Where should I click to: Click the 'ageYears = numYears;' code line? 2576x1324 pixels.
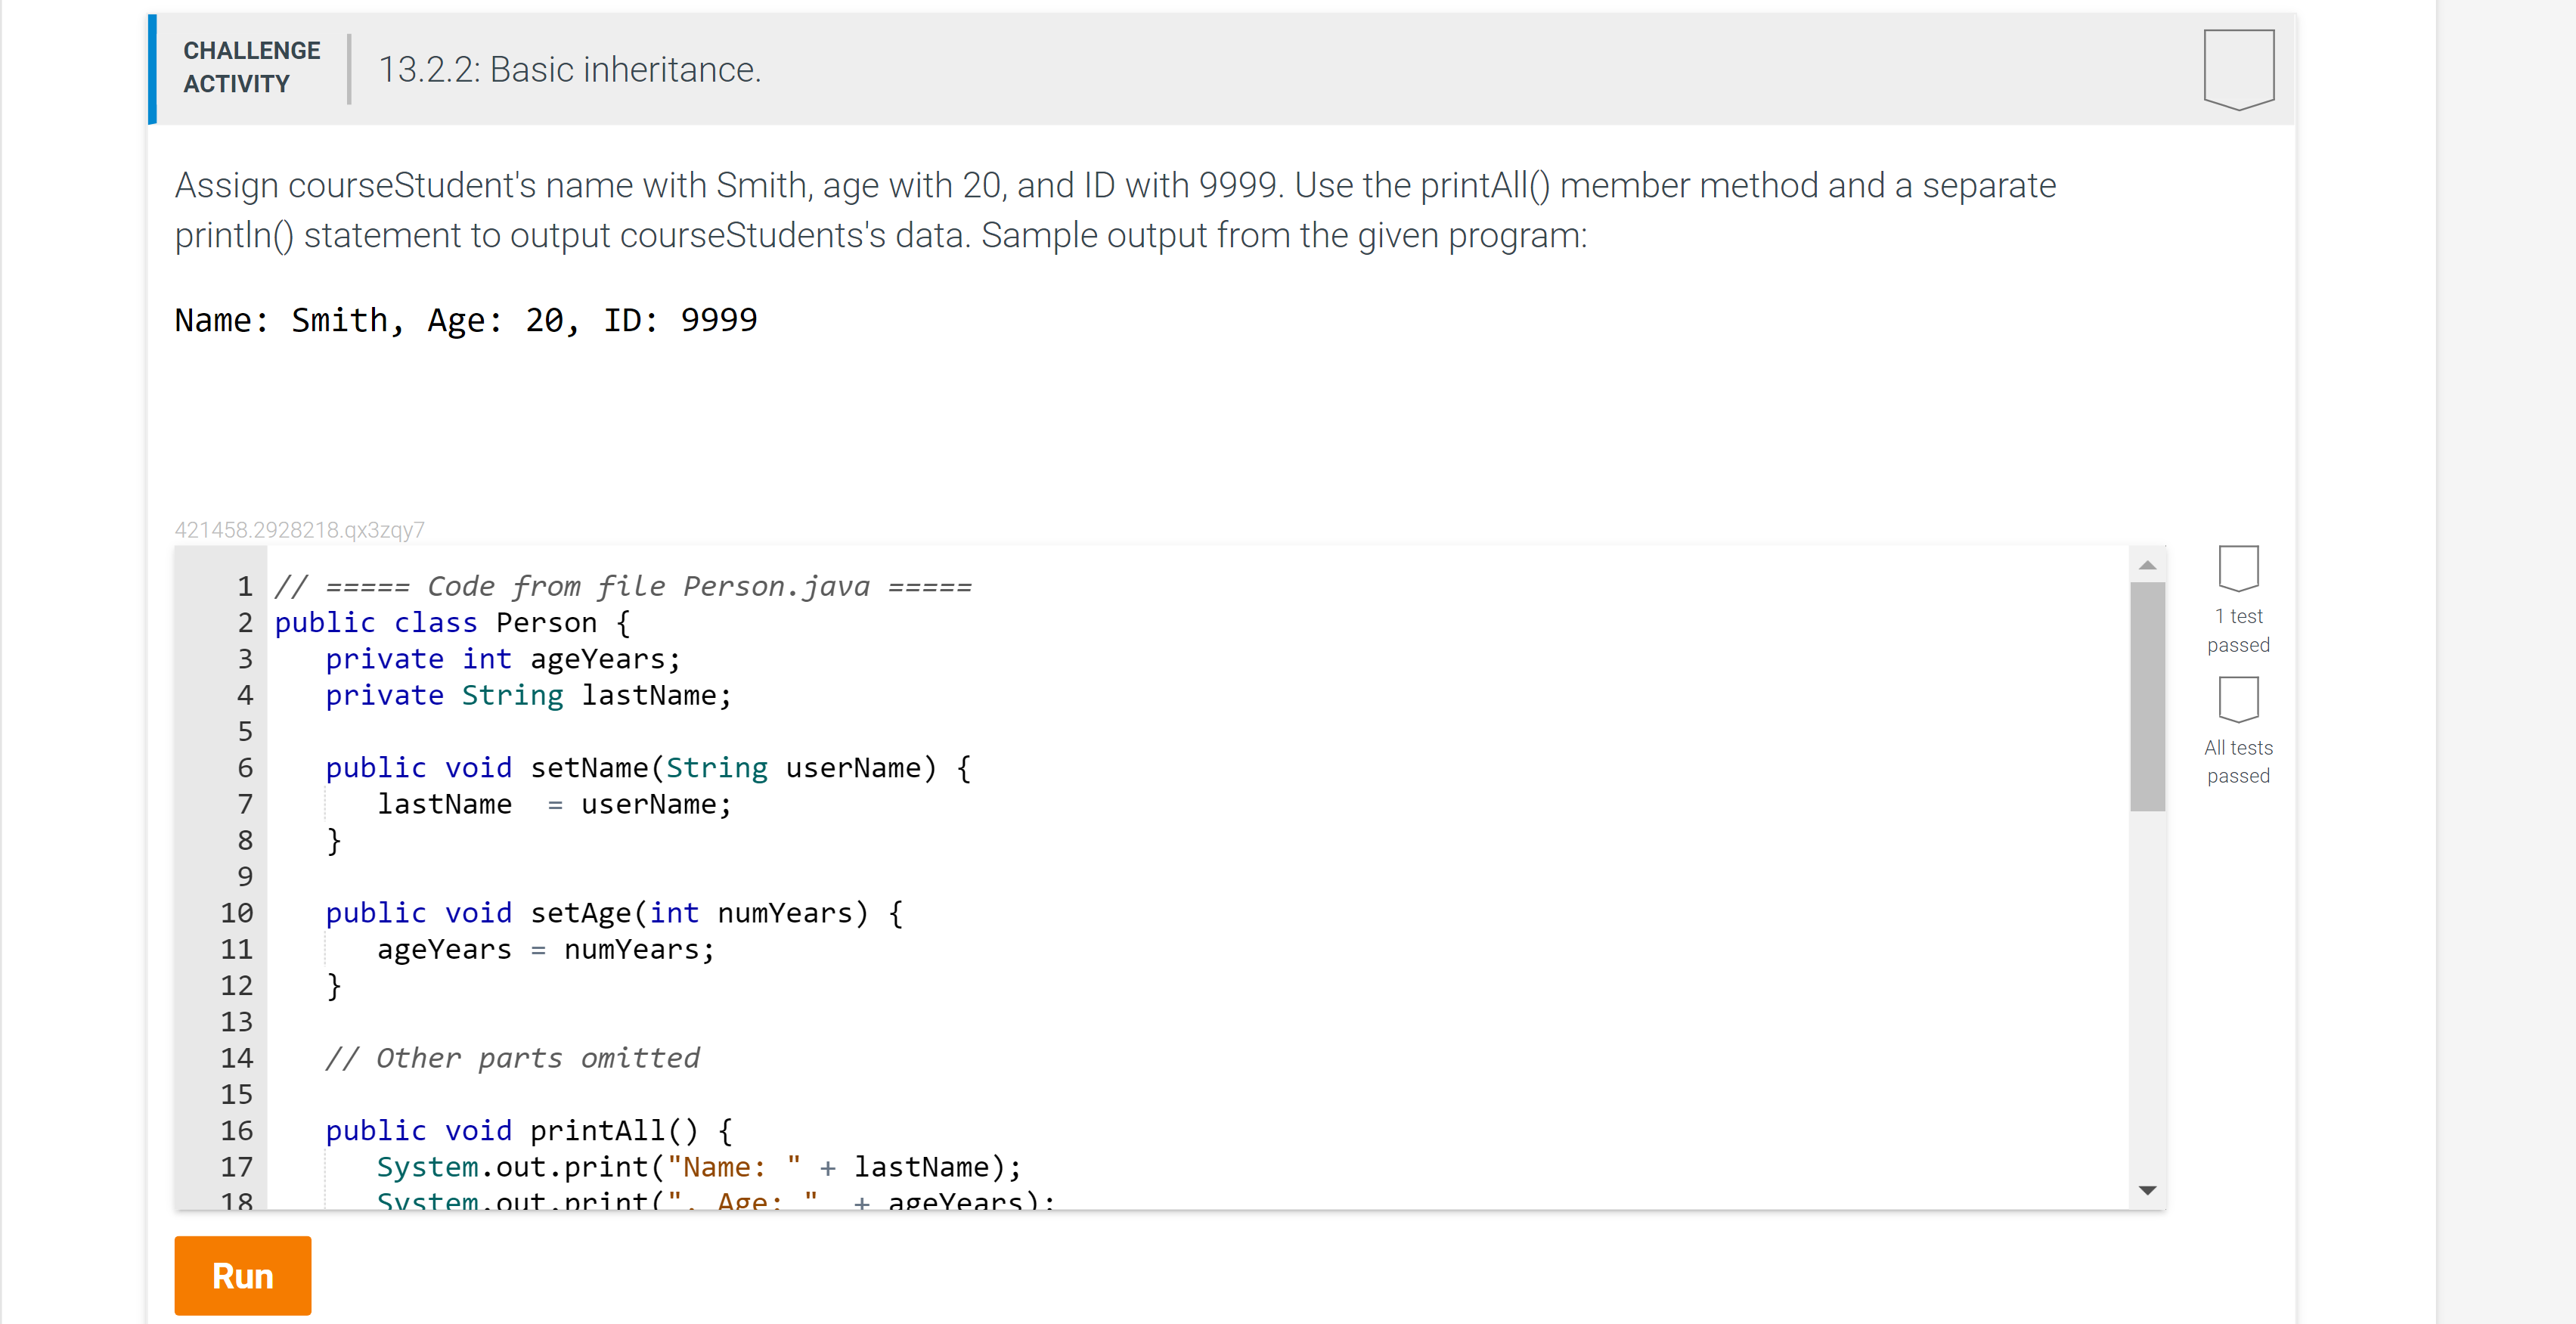click(545, 949)
